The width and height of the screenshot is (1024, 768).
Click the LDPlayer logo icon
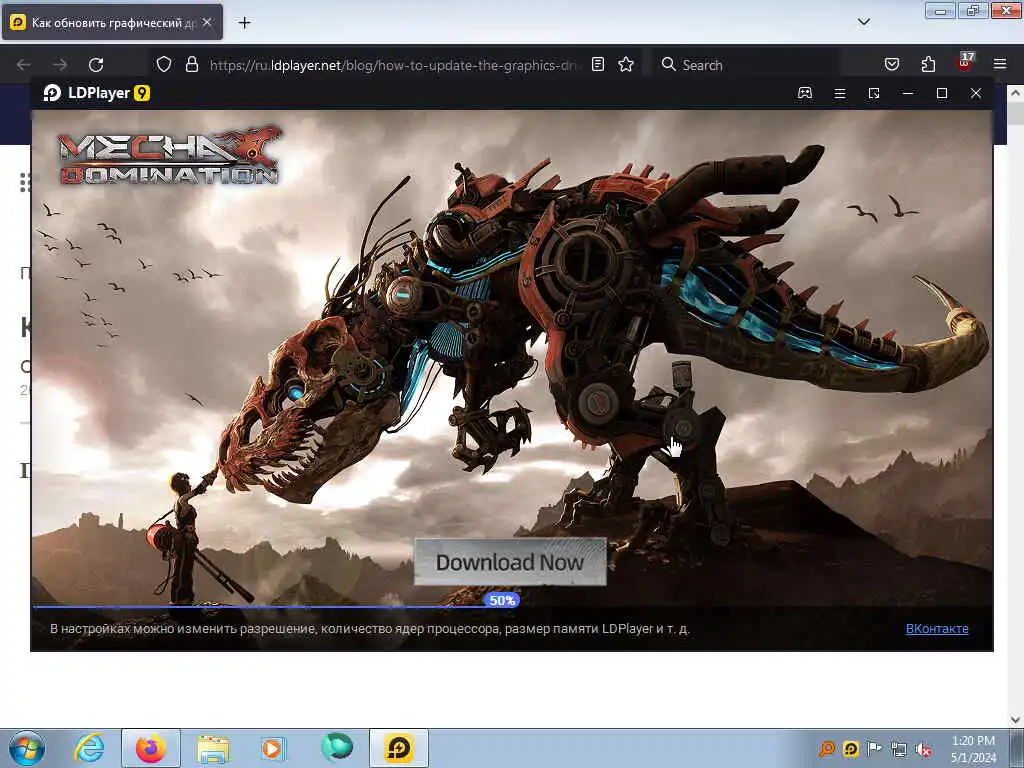pyautogui.click(x=52, y=93)
